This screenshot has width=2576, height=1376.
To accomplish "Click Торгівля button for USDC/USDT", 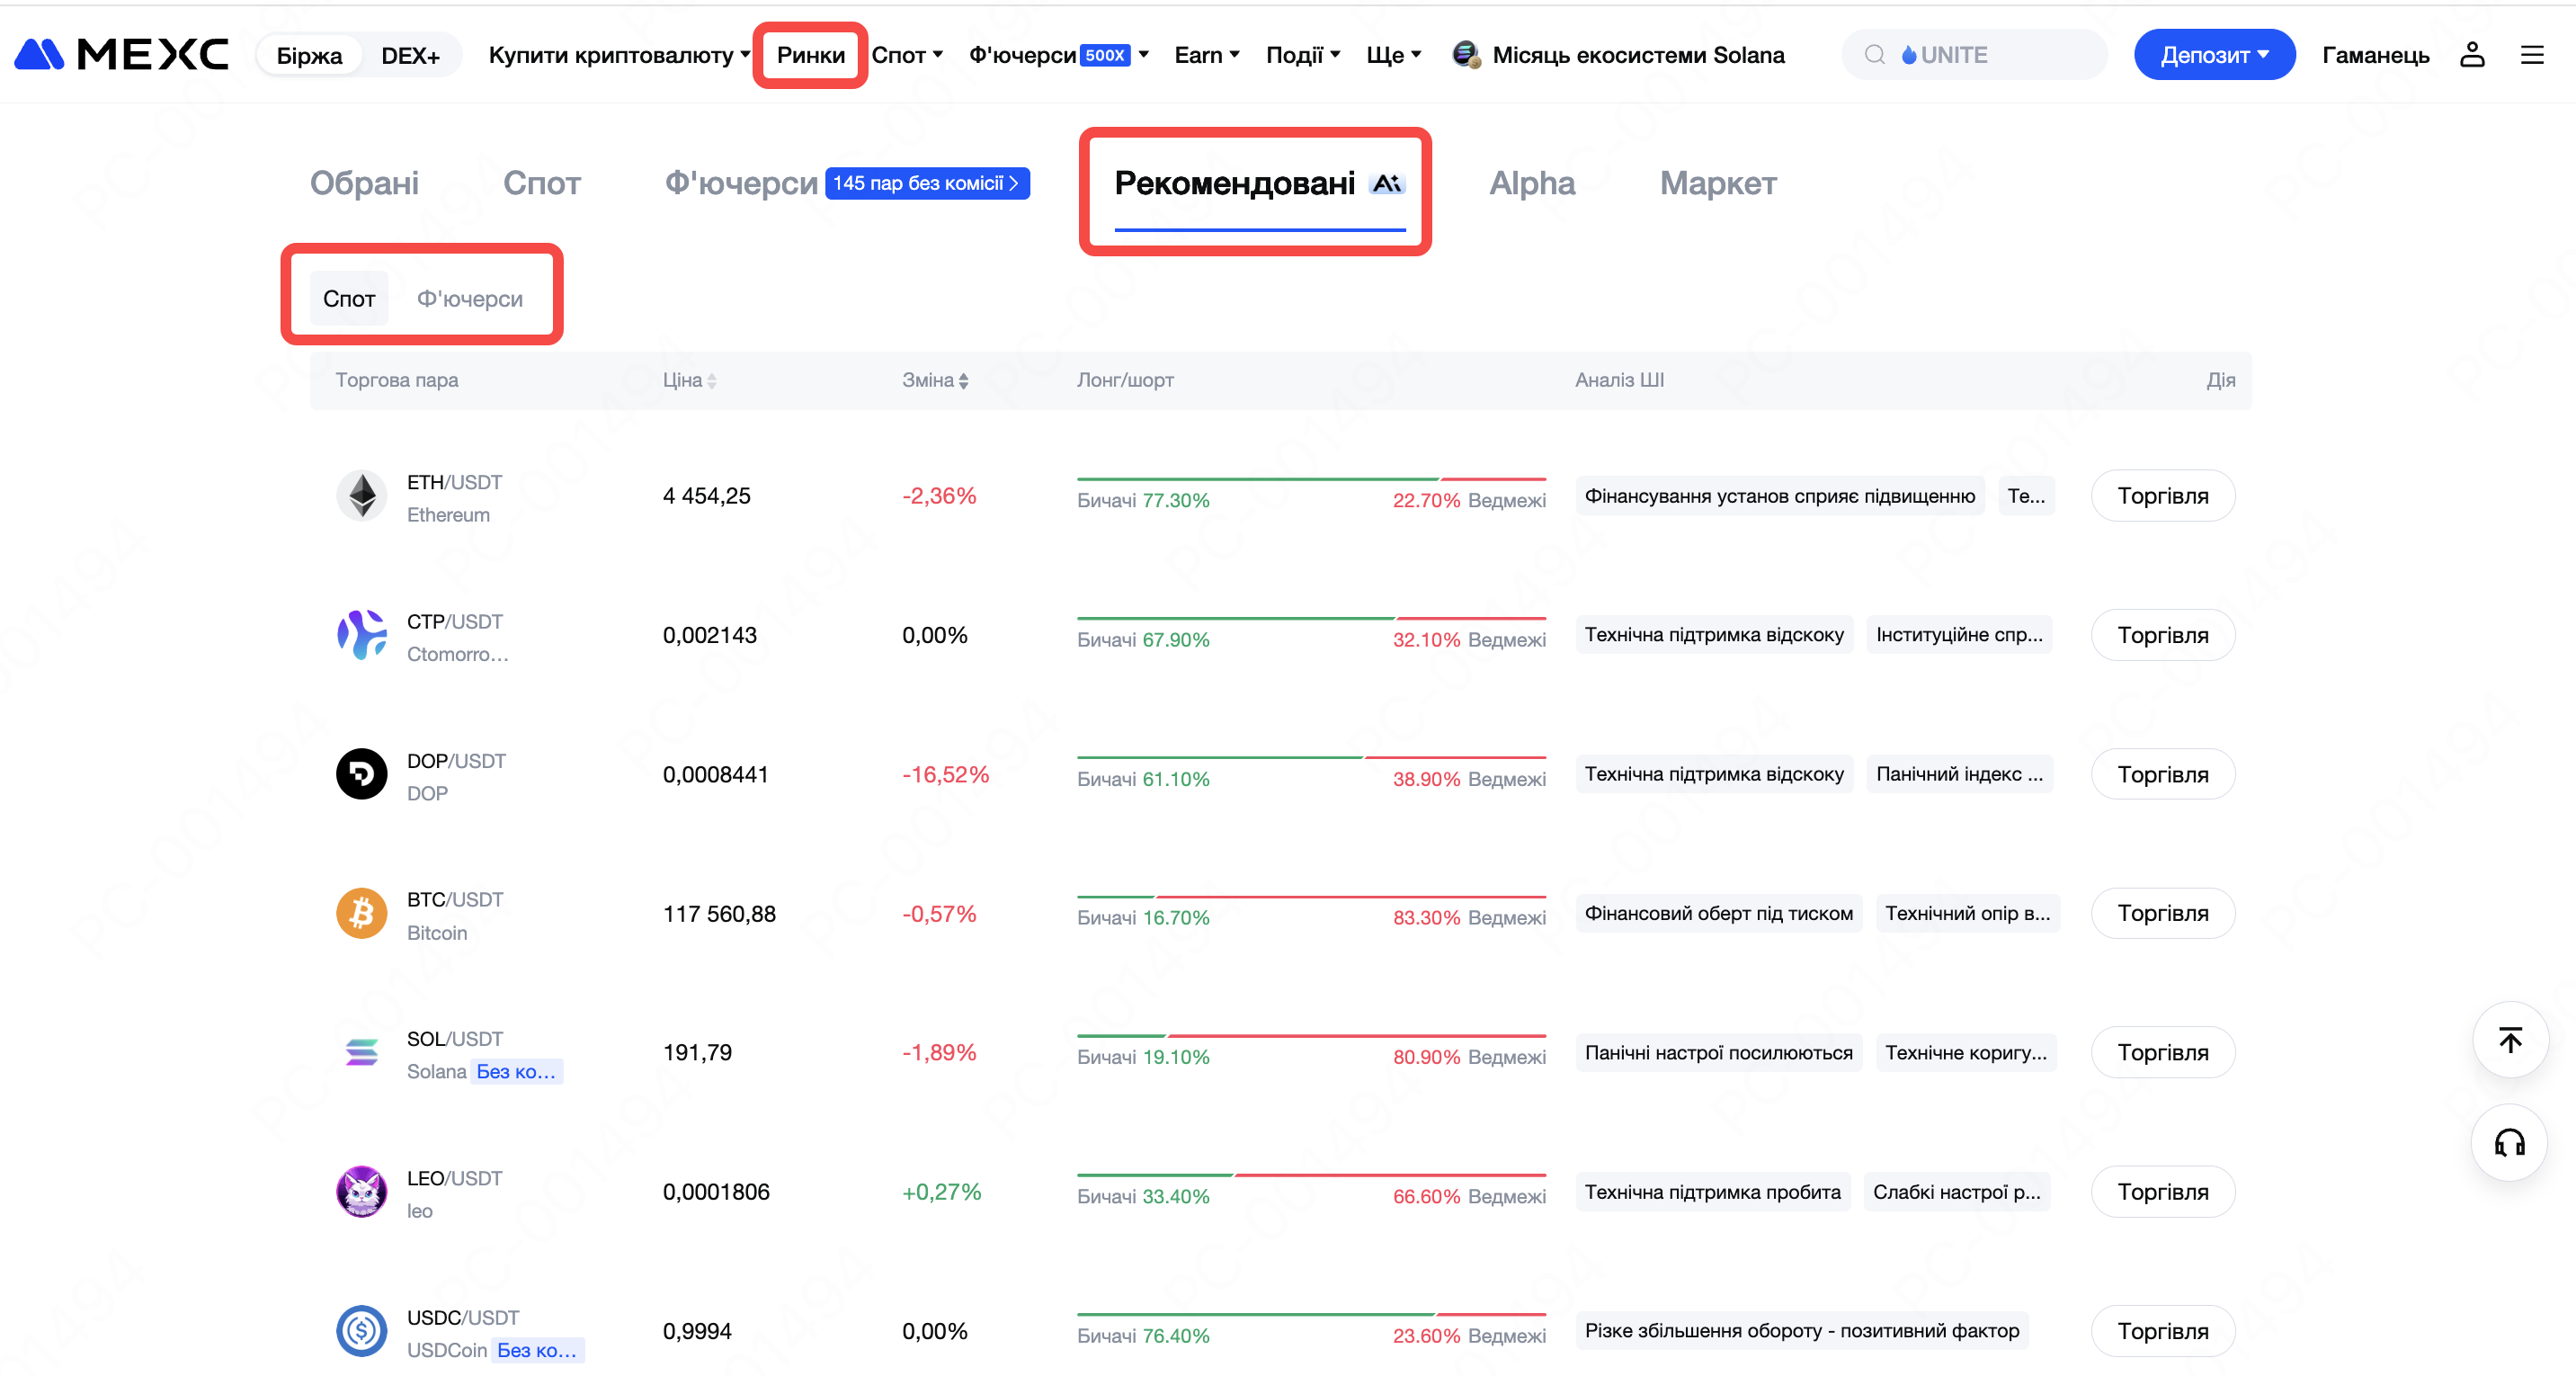I will tap(2162, 1331).
